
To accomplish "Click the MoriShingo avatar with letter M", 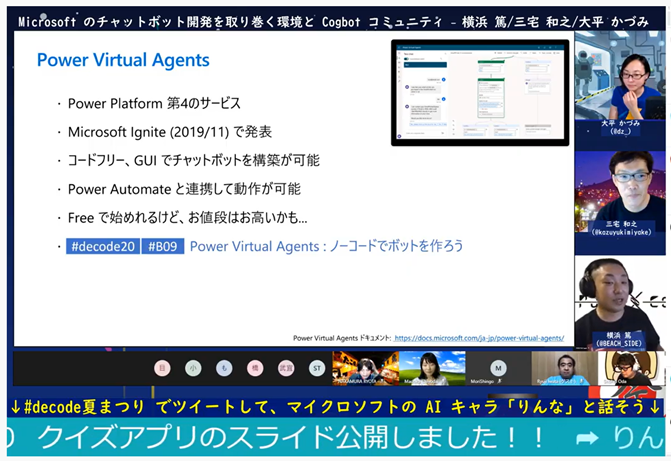I will click(498, 368).
